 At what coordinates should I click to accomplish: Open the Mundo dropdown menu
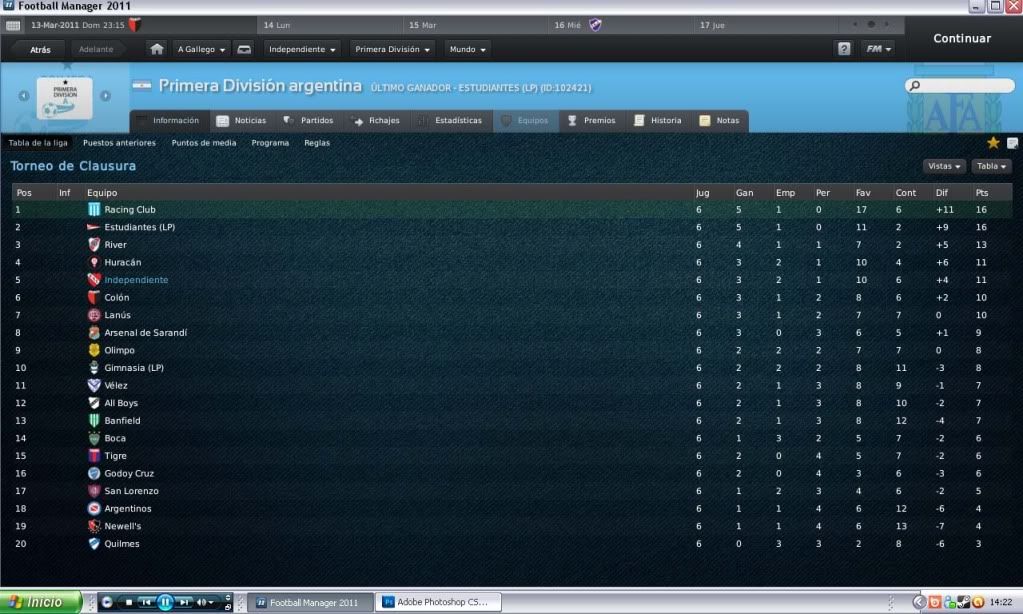coord(467,50)
